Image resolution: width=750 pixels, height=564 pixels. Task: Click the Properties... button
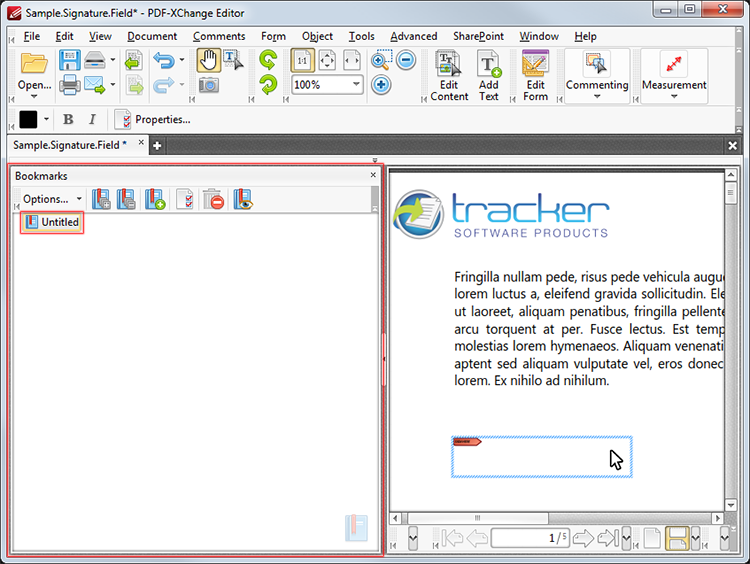click(153, 120)
